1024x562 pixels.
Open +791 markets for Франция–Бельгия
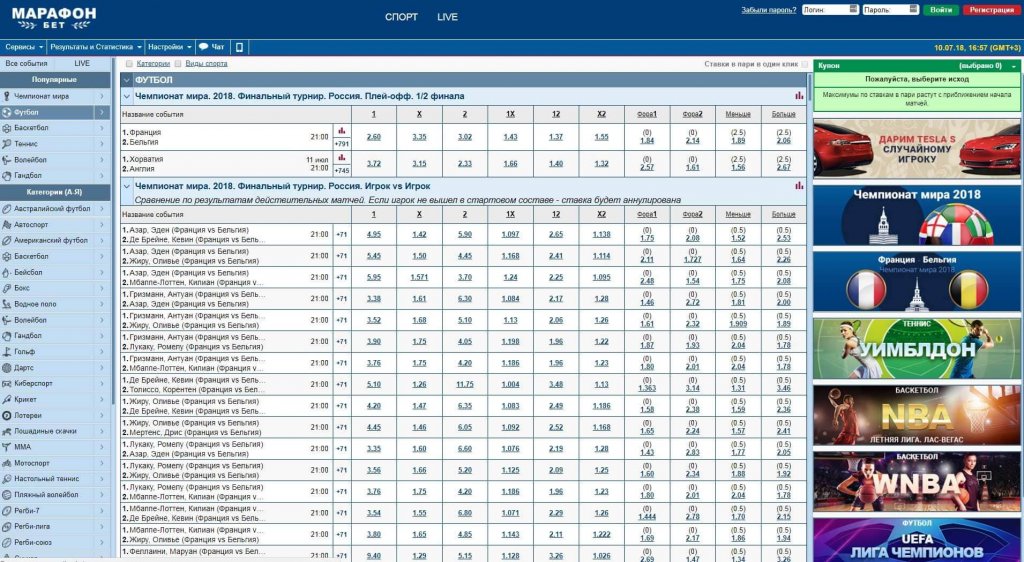pos(342,144)
